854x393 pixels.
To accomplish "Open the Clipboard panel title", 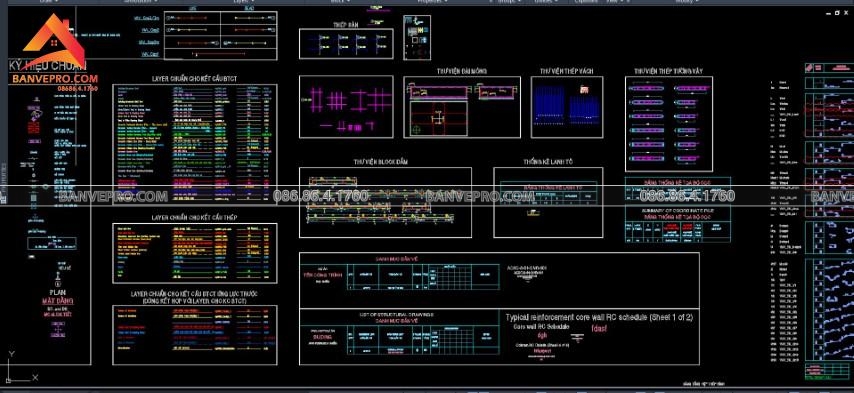I will (587, 2).
